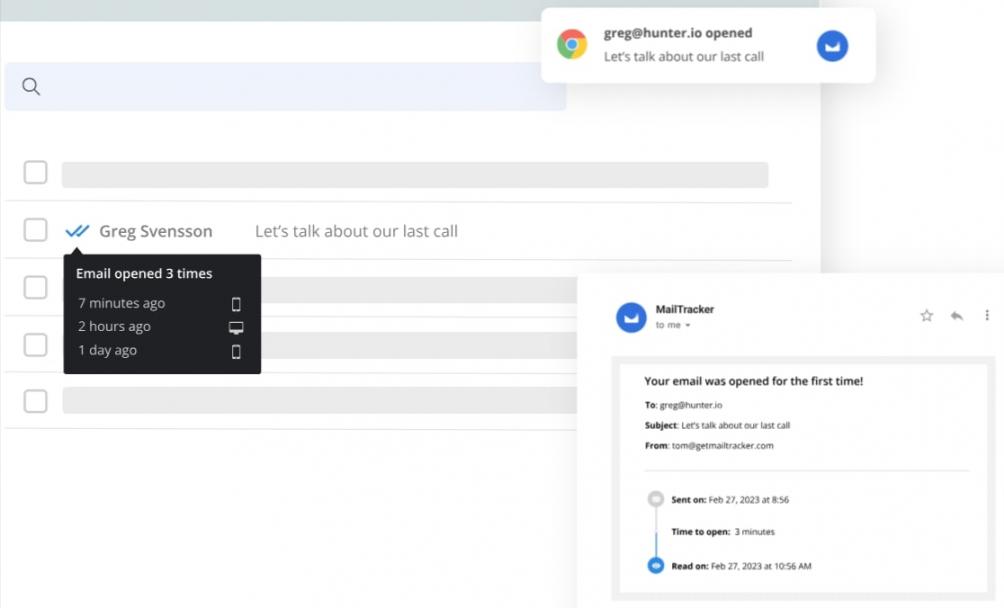Click 'Your email was opened for the first time!' heading
The image size is (1004, 608).
753,381
